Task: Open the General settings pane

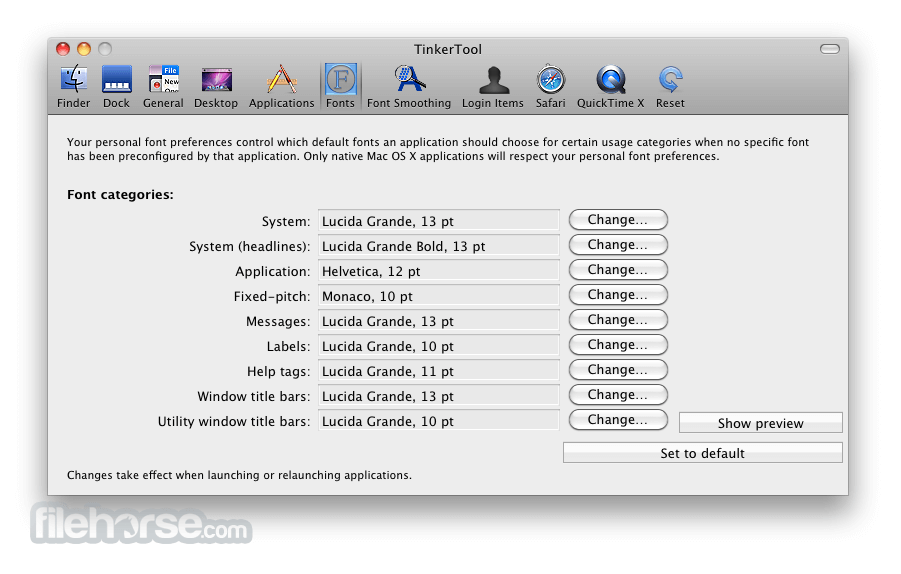Action: coord(163,86)
